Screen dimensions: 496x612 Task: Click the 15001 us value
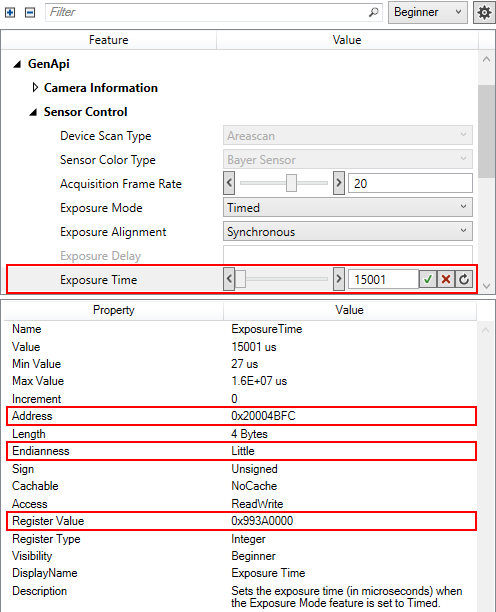click(254, 347)
